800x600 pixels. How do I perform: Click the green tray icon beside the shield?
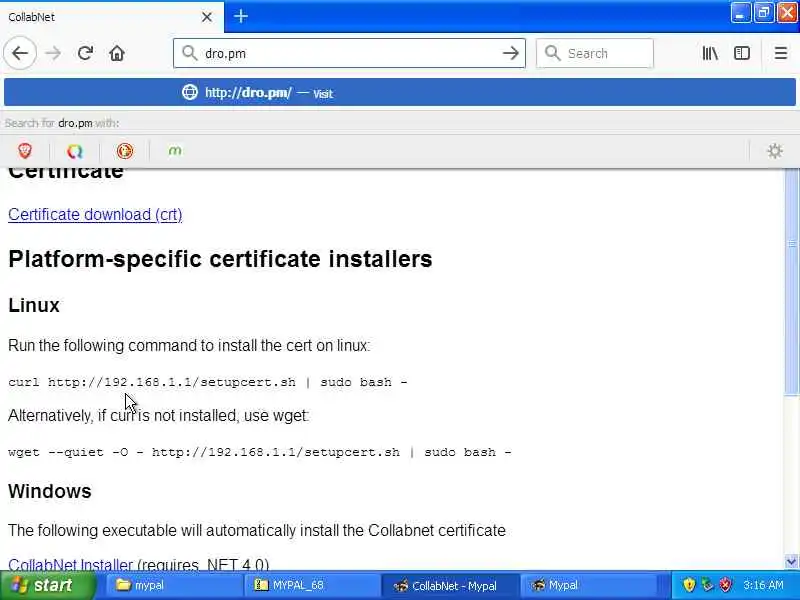[707, 585]
